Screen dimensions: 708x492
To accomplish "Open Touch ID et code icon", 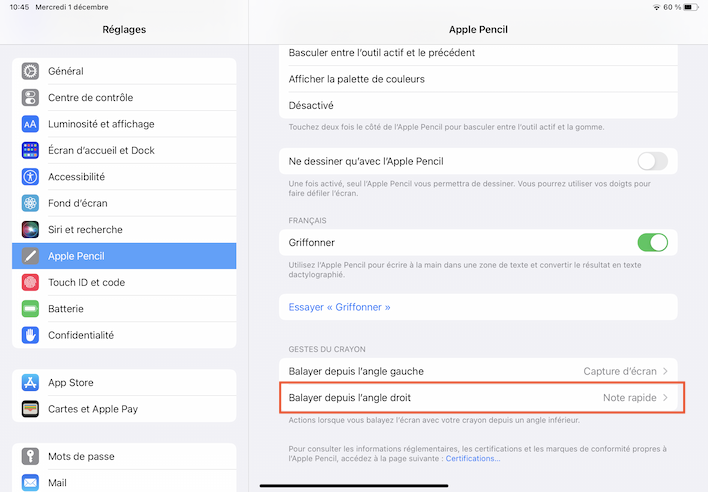I will pyautogui.click(x=30, y=283).
